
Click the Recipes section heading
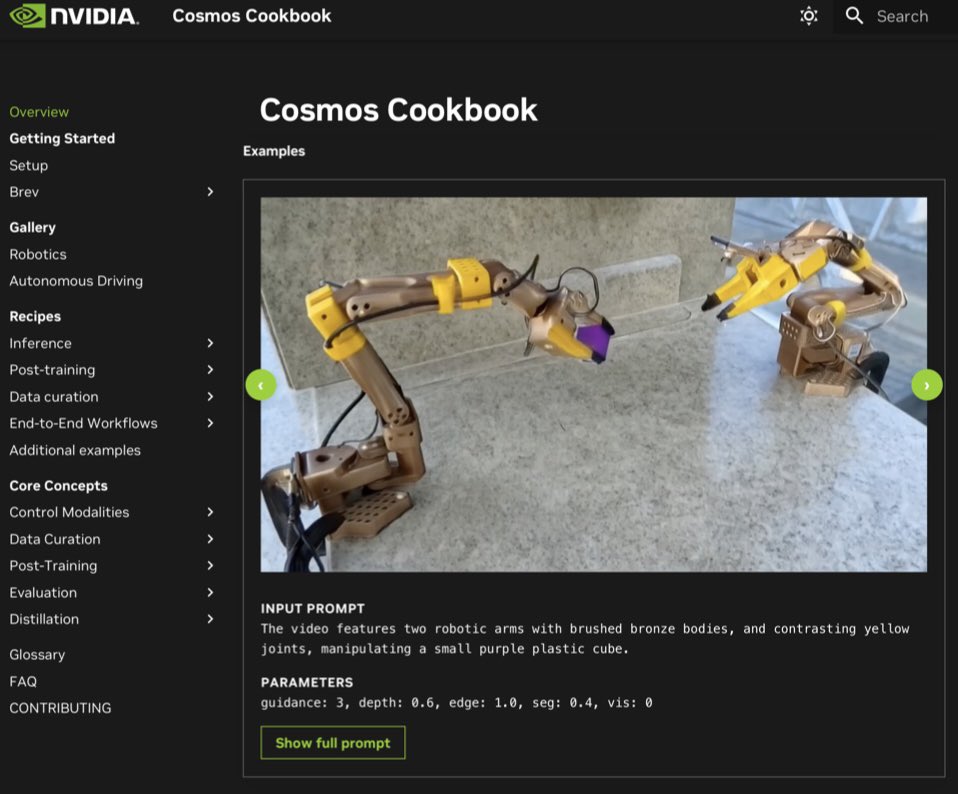point(35,316)
